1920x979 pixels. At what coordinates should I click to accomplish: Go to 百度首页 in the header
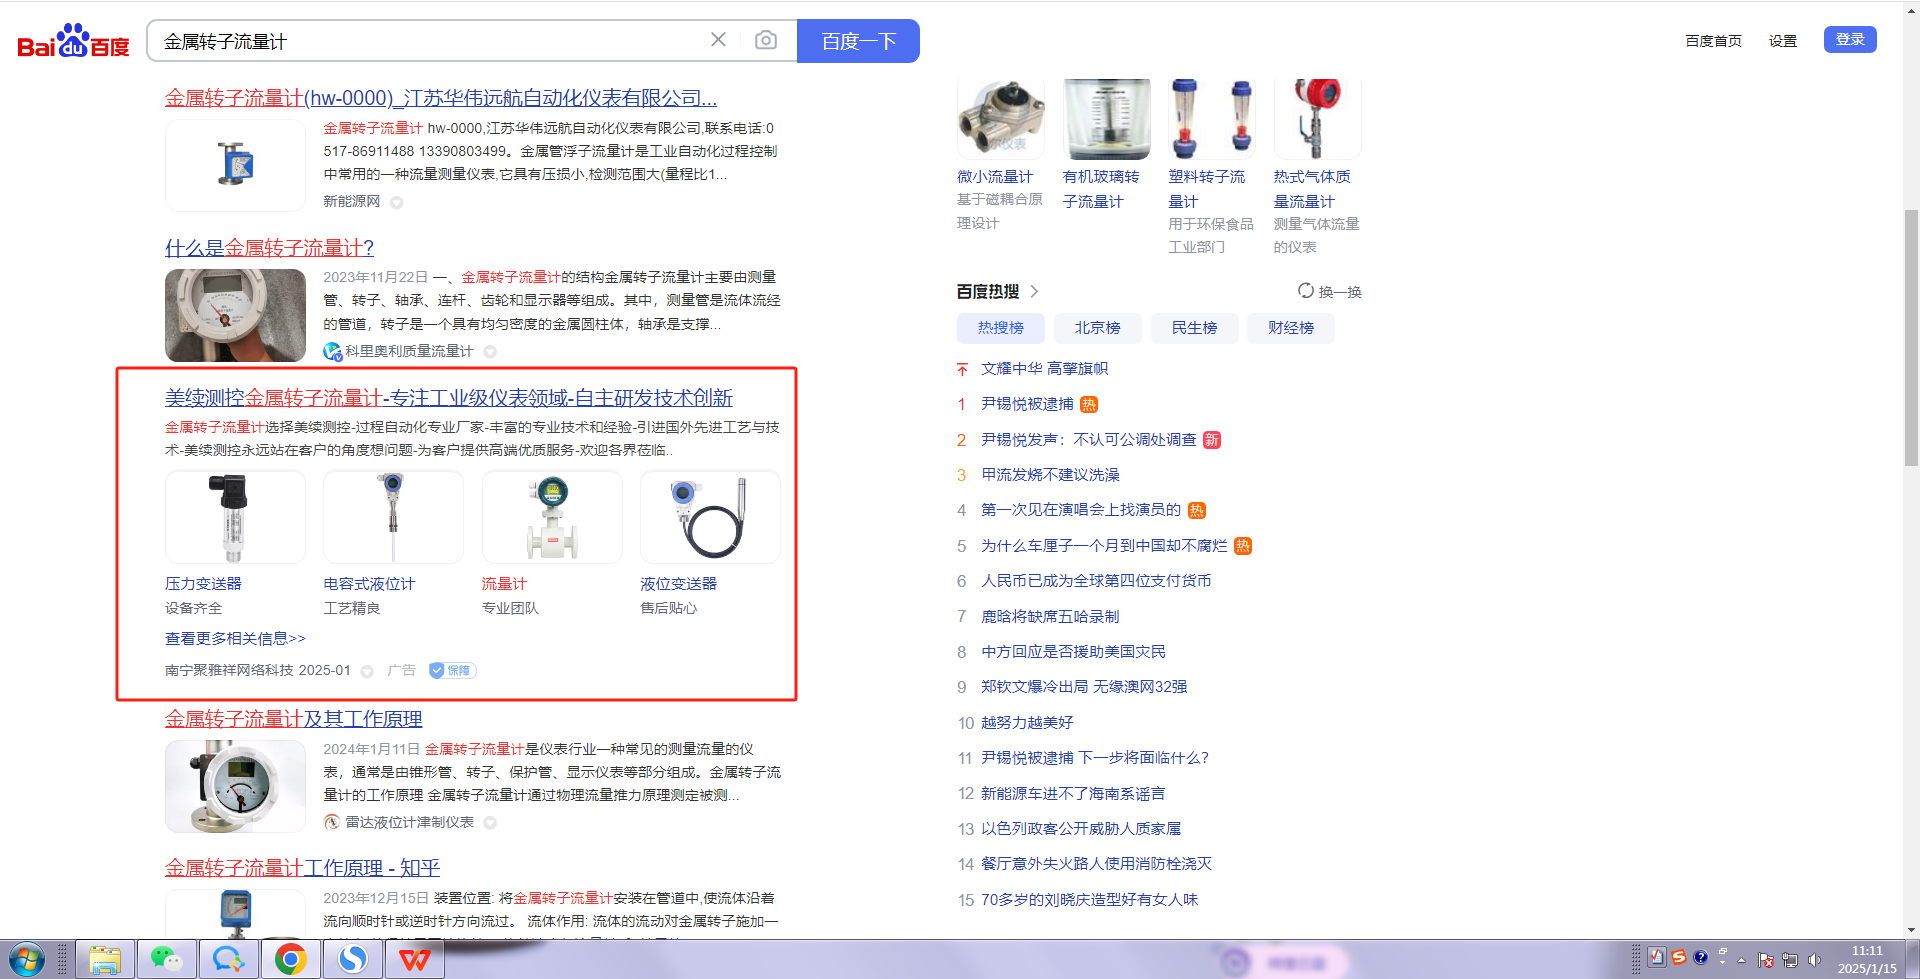pos(1713,41)
